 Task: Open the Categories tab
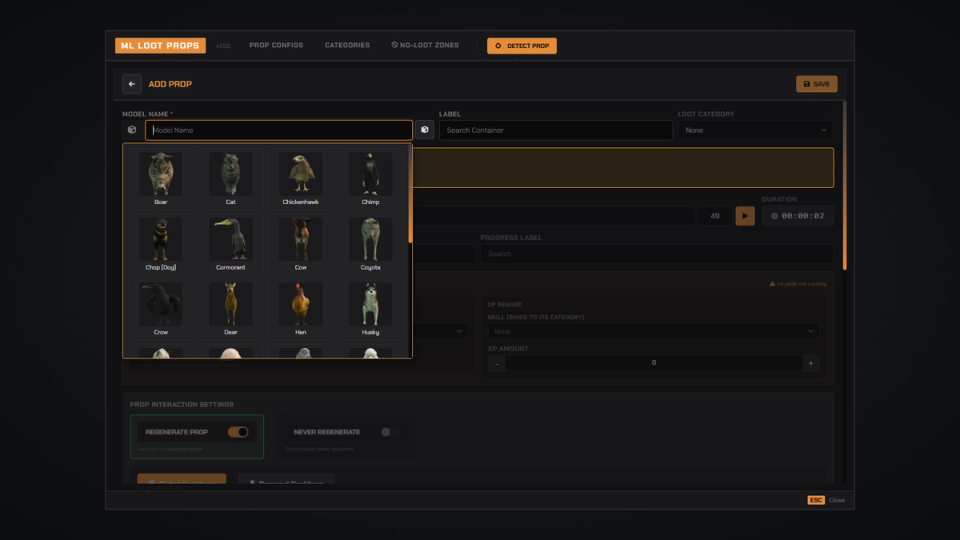tap(347, 45)
